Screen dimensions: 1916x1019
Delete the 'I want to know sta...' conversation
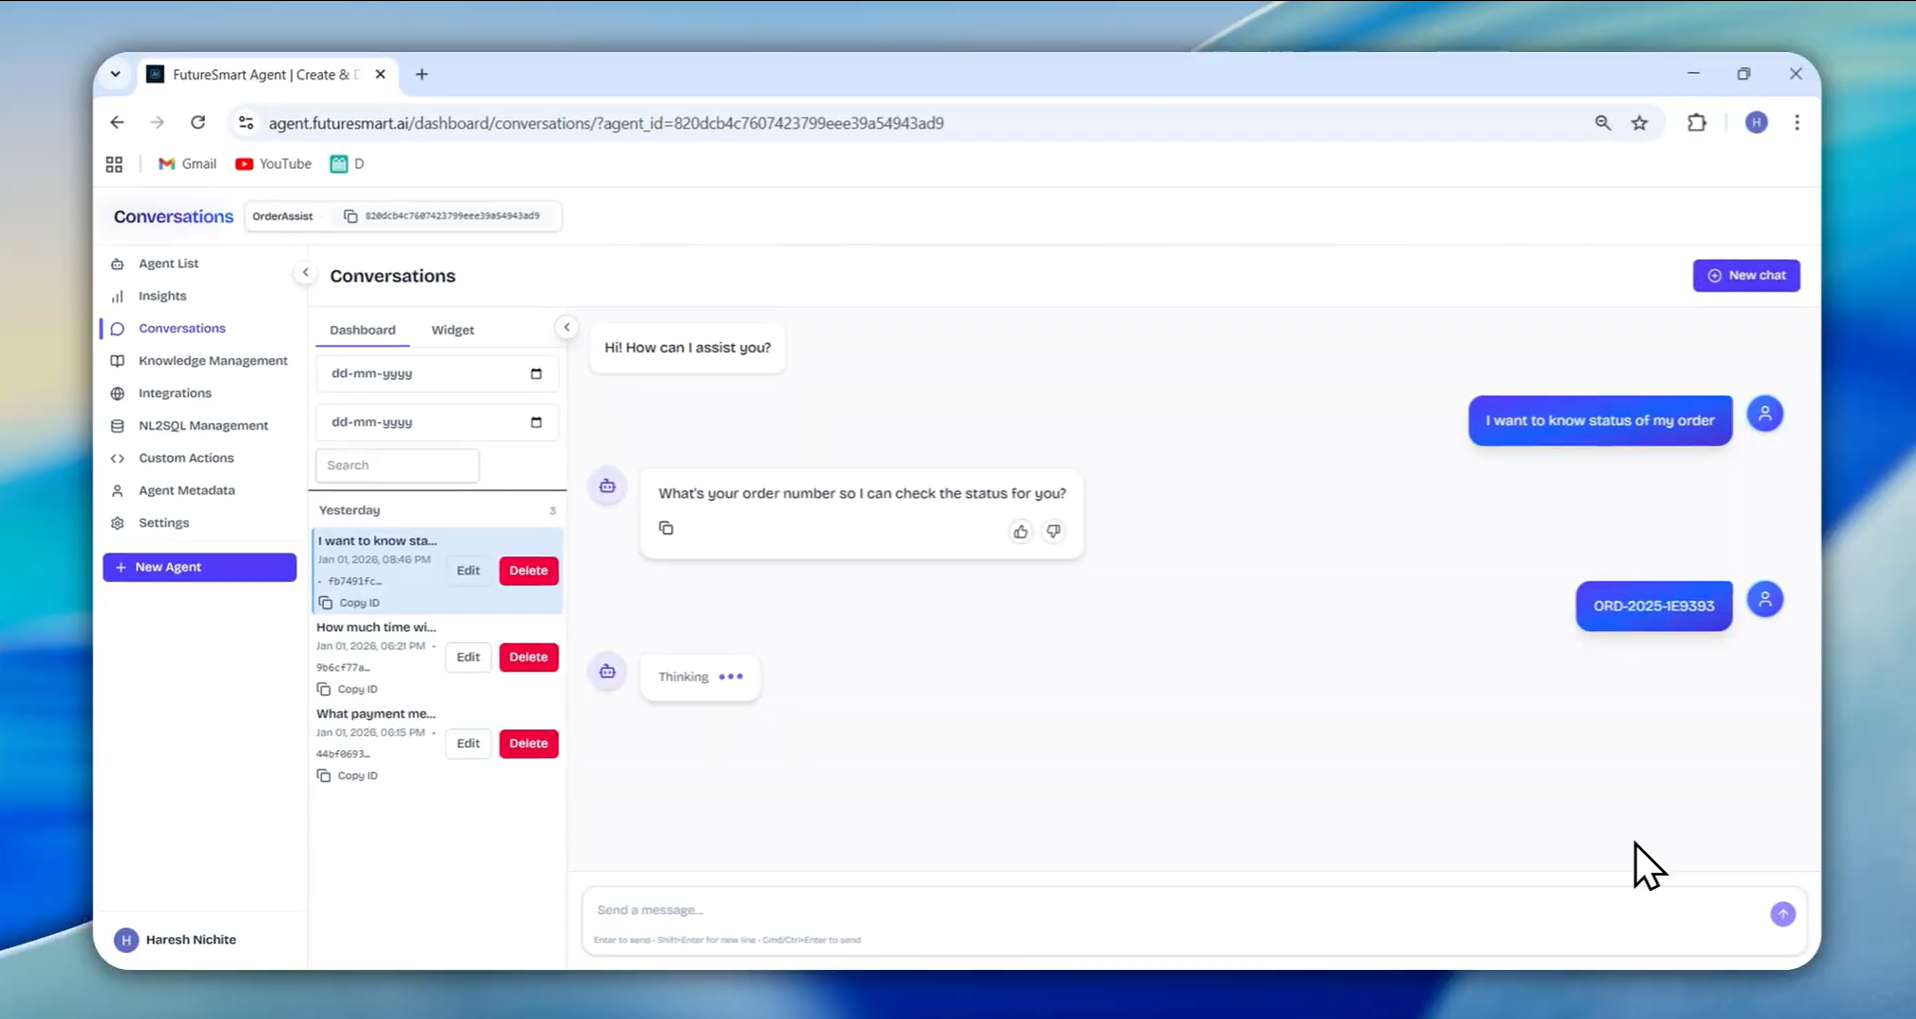pos(528,570)
